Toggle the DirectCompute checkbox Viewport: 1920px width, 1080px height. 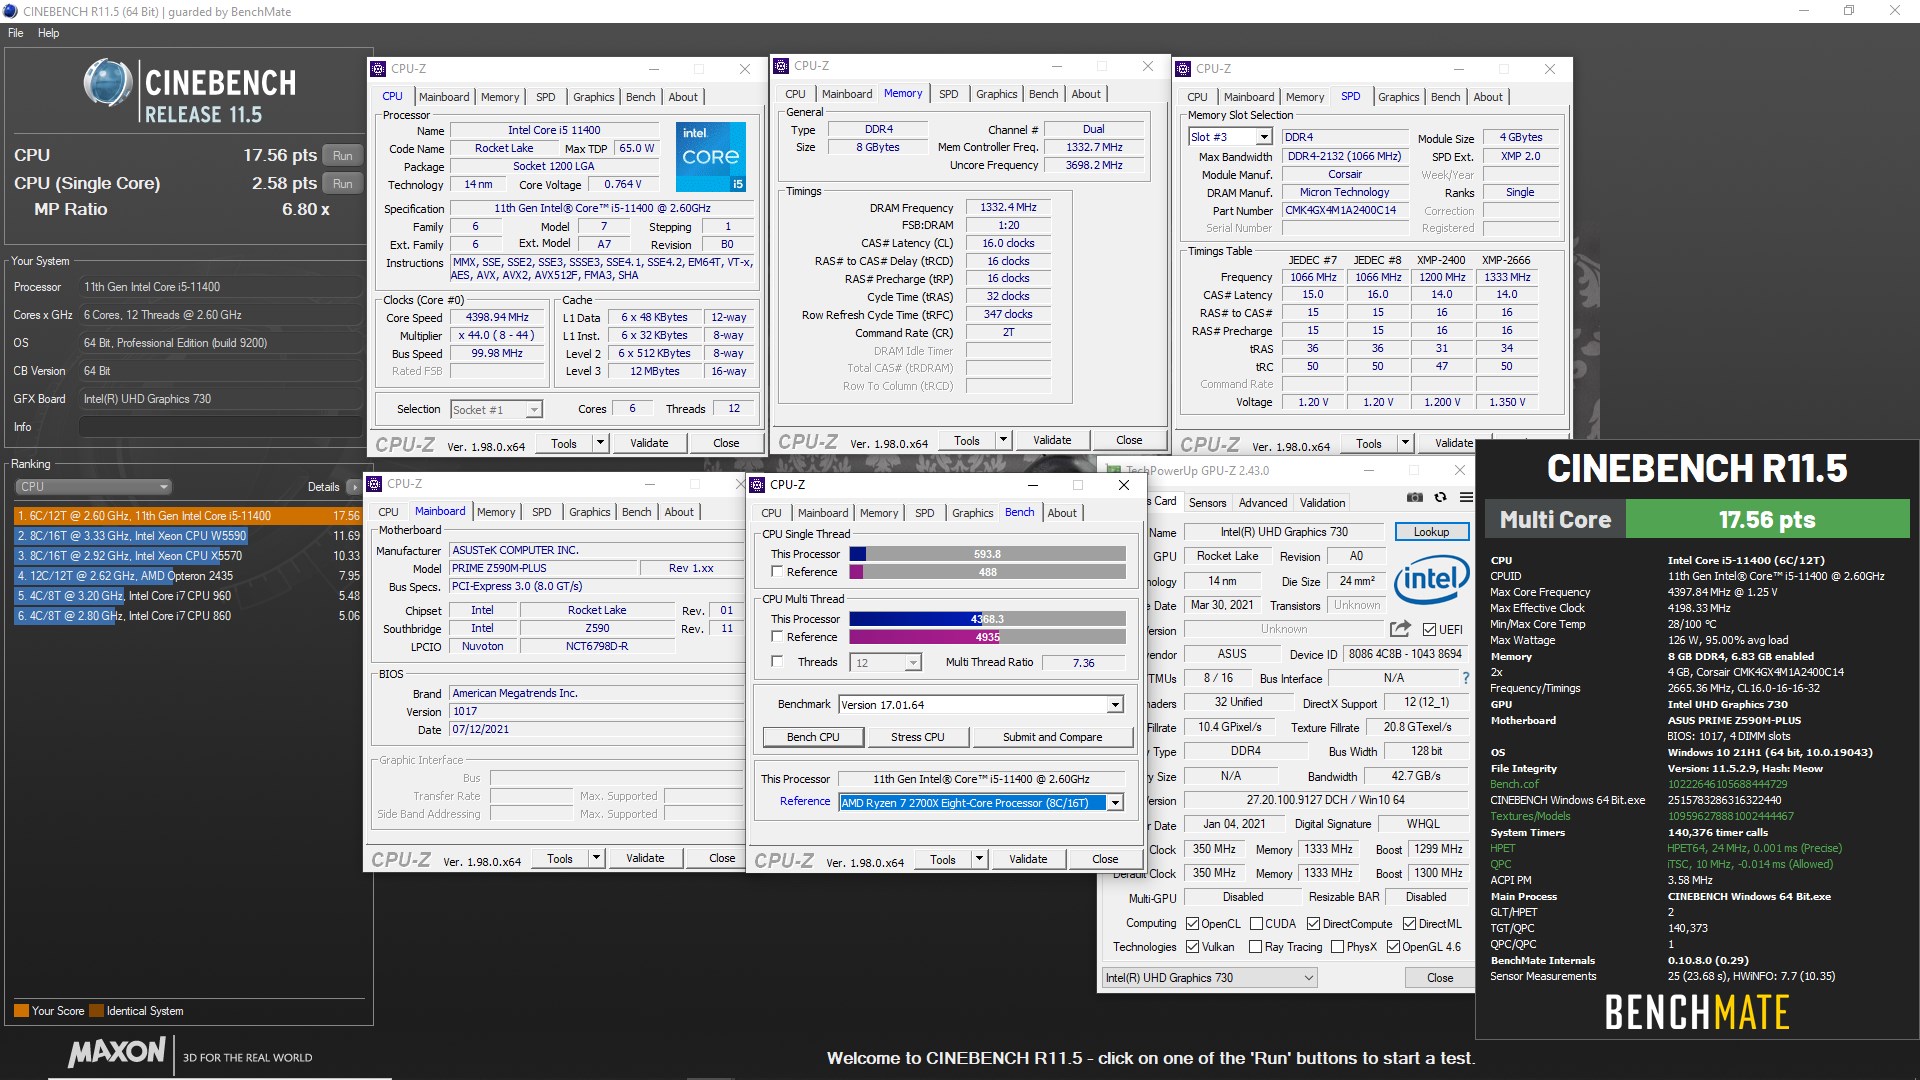[x=1313, y=924]
